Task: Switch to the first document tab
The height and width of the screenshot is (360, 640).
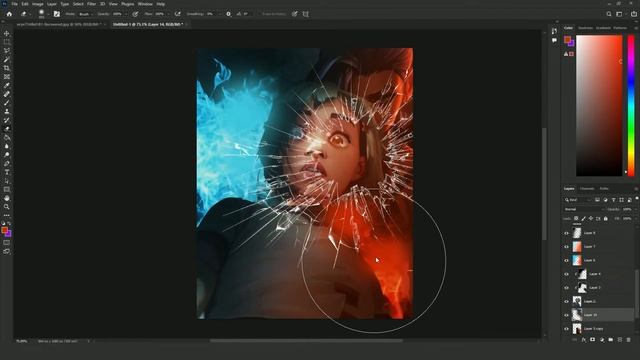Action: (59, 24)
